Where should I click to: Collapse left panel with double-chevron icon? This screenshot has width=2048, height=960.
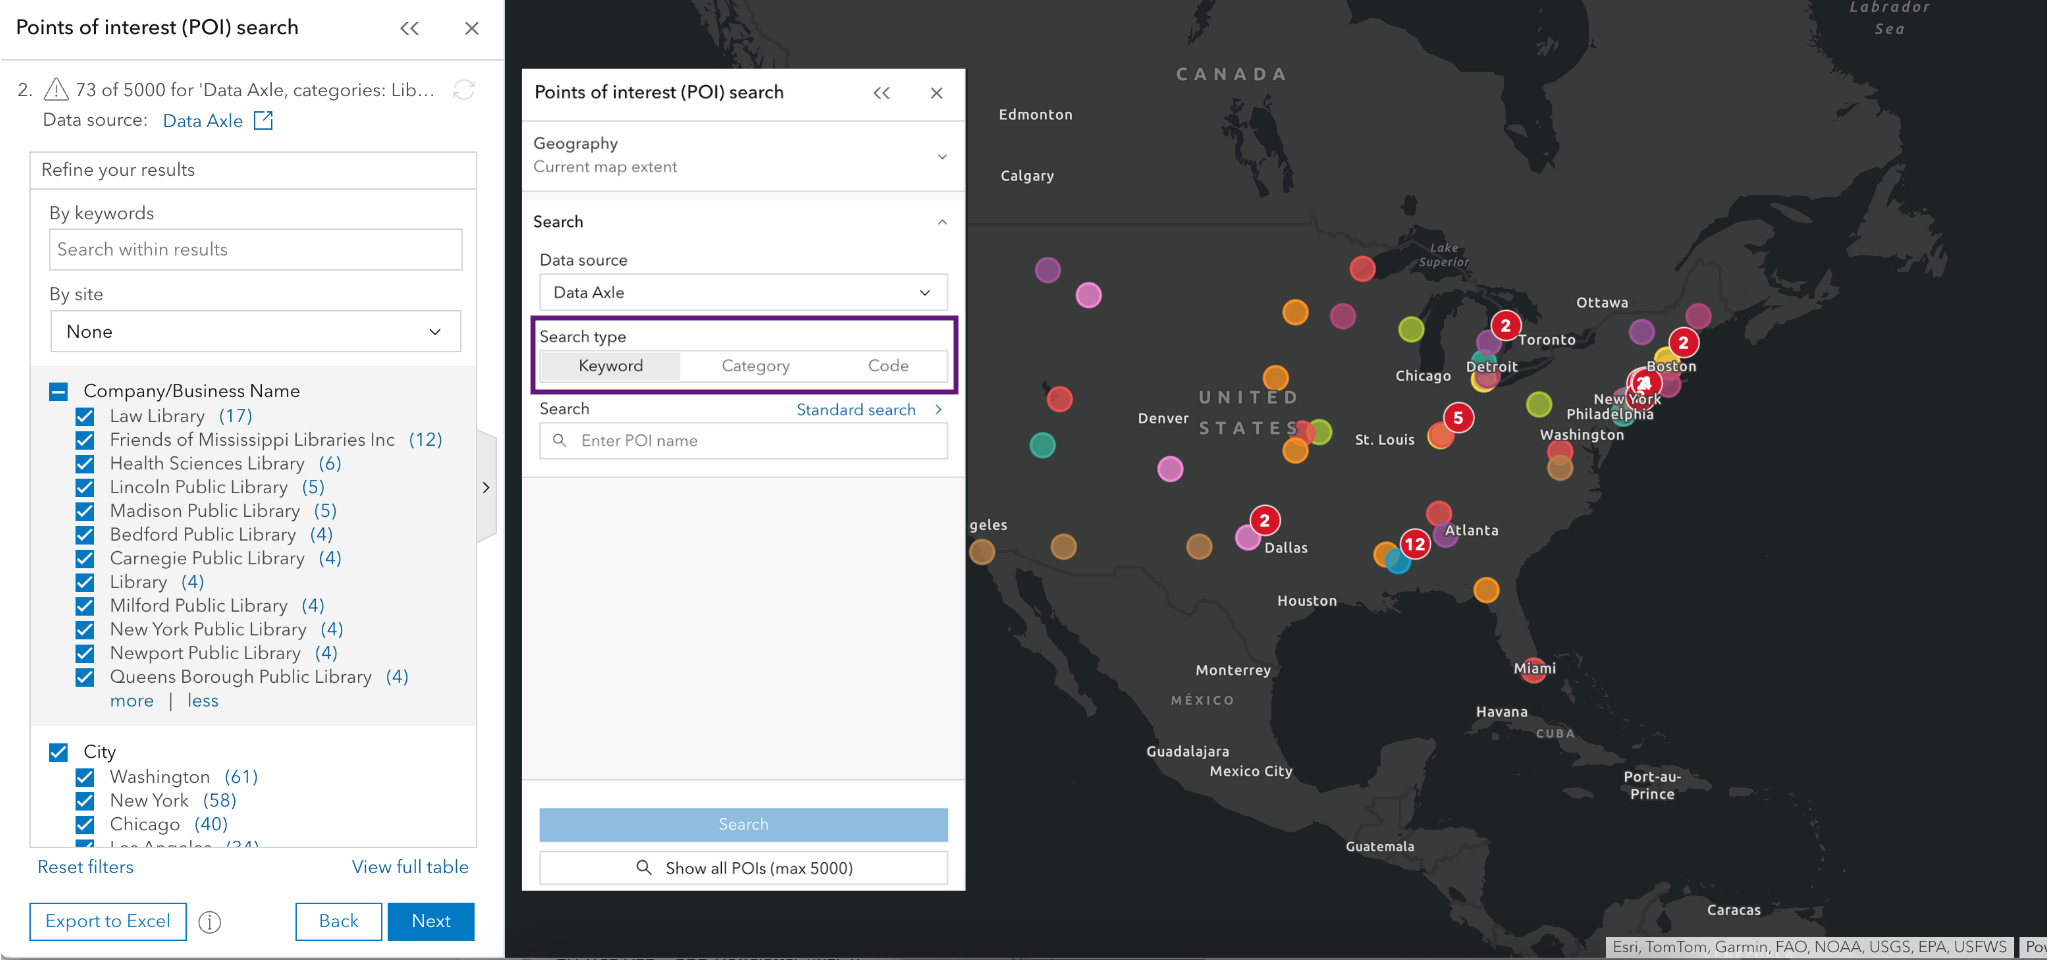tap(409, 28)
